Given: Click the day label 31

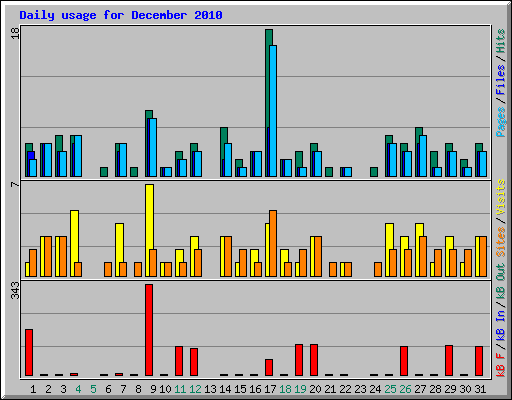Looking at the screenshot, I should click(480, 389).
